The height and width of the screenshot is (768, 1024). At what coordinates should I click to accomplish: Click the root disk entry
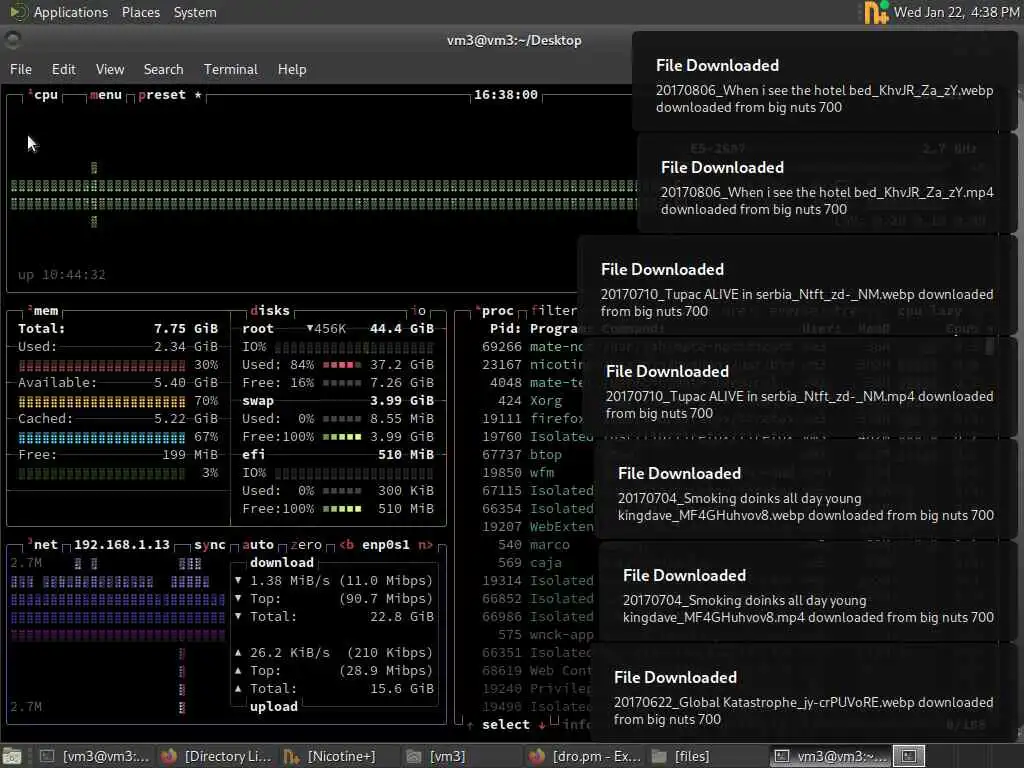[x=258, y=328]
